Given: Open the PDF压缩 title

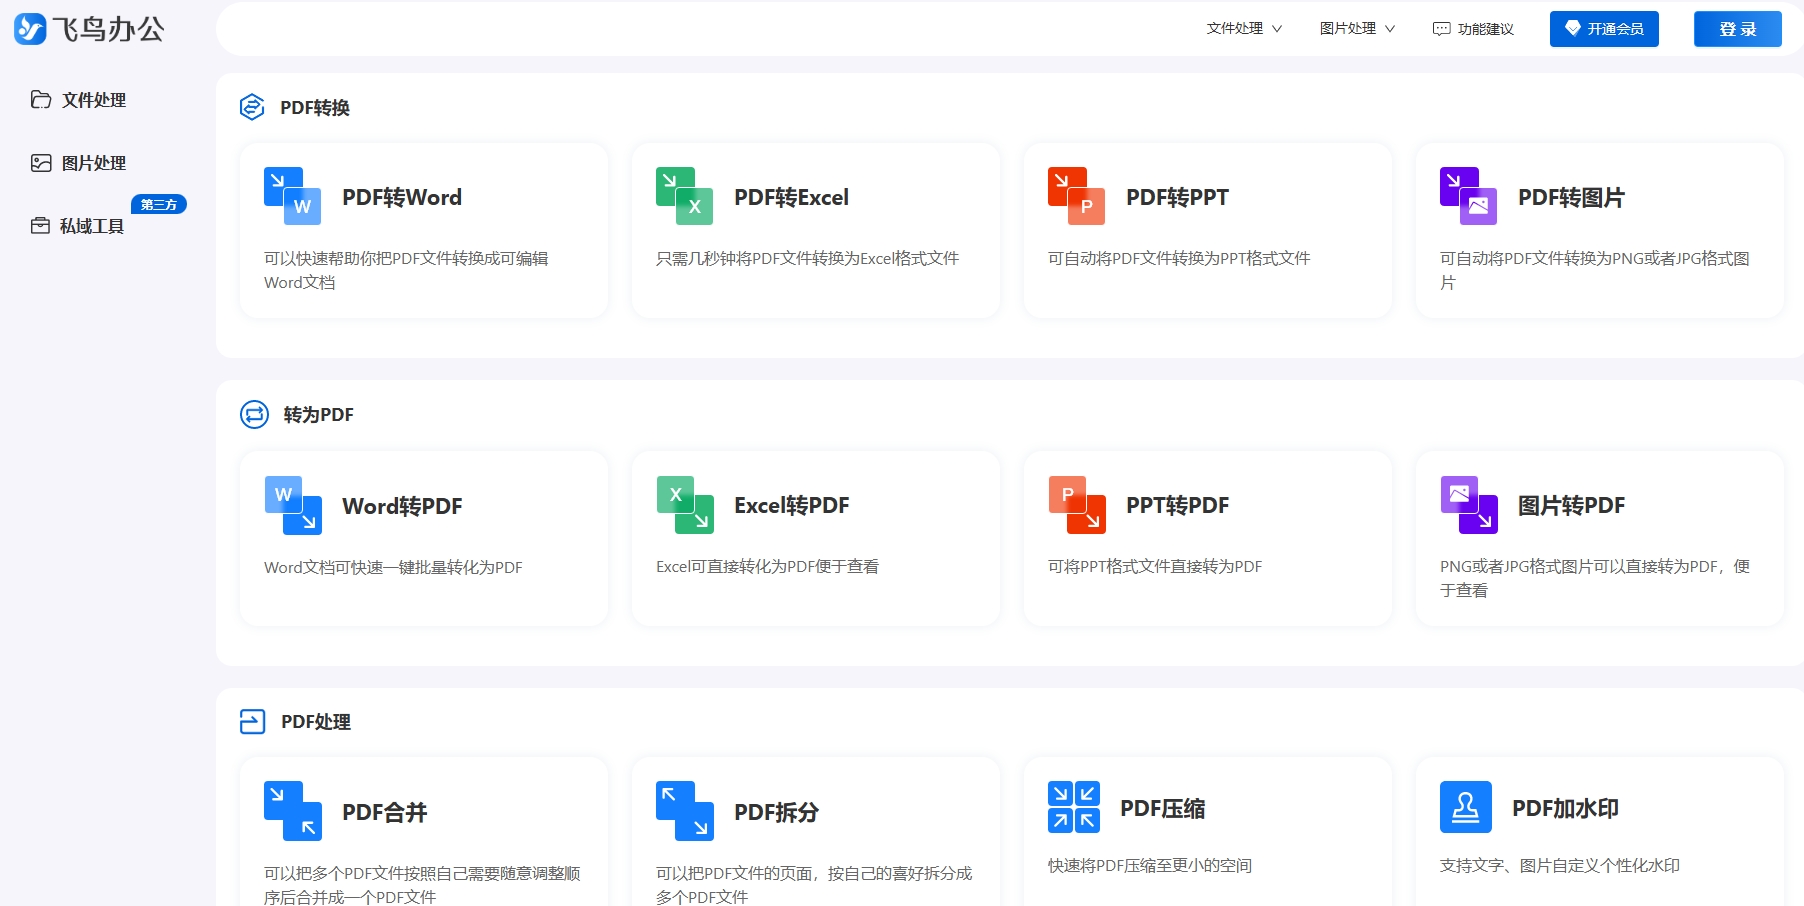Looking at the screenshot, I should (1163, 808).
